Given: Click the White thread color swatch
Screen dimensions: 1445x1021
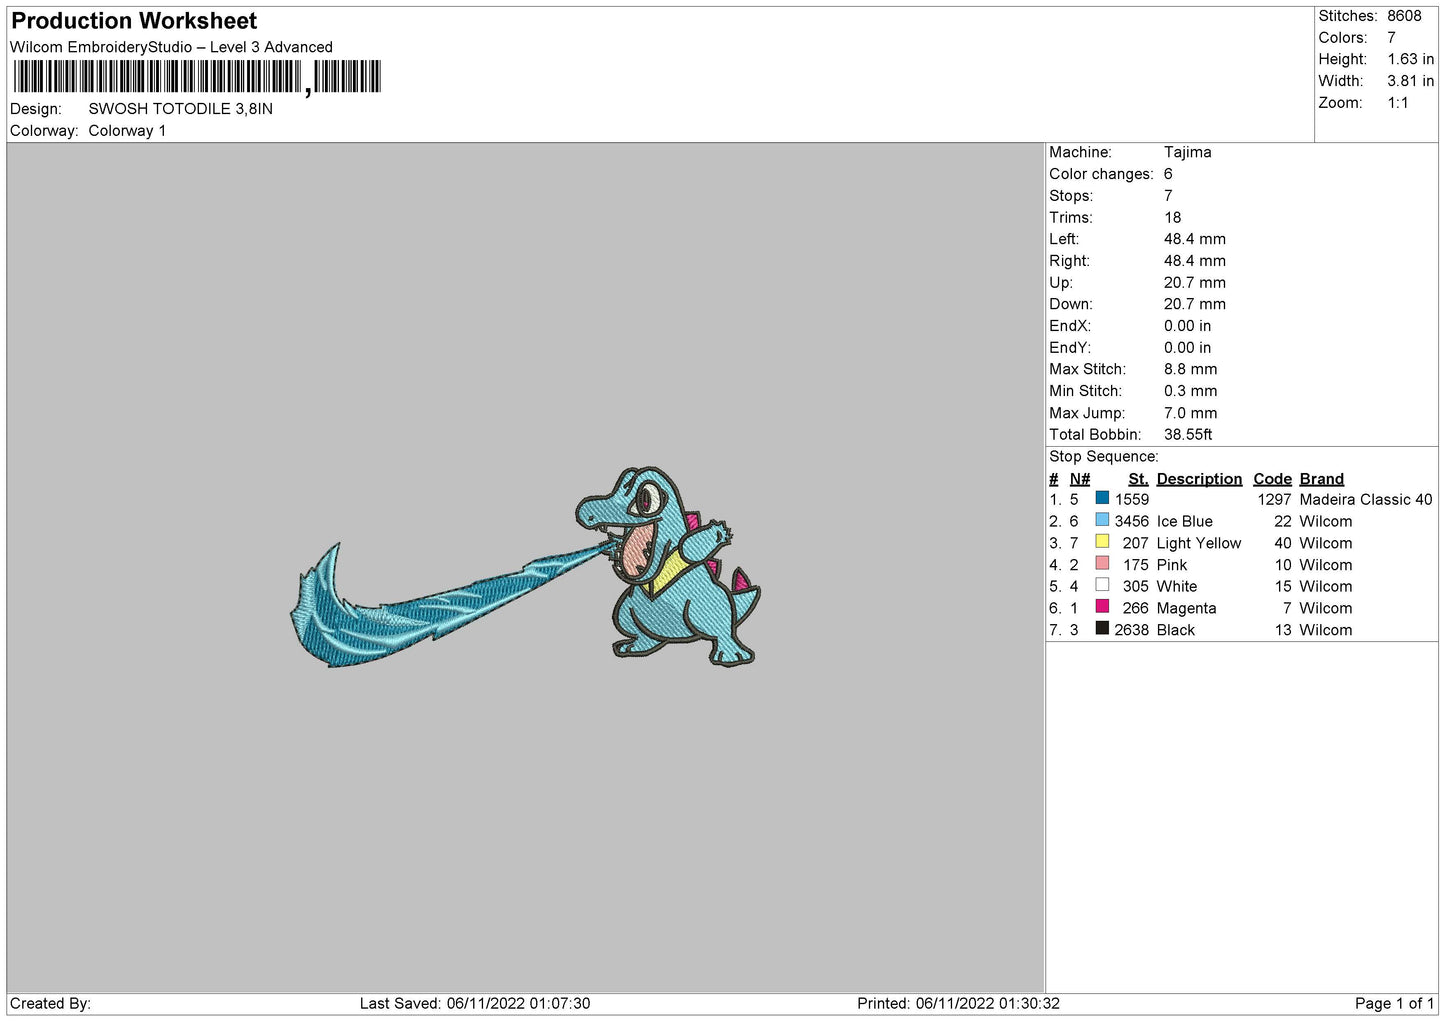Looking at the screenshot, I should tap(1102, 586).
